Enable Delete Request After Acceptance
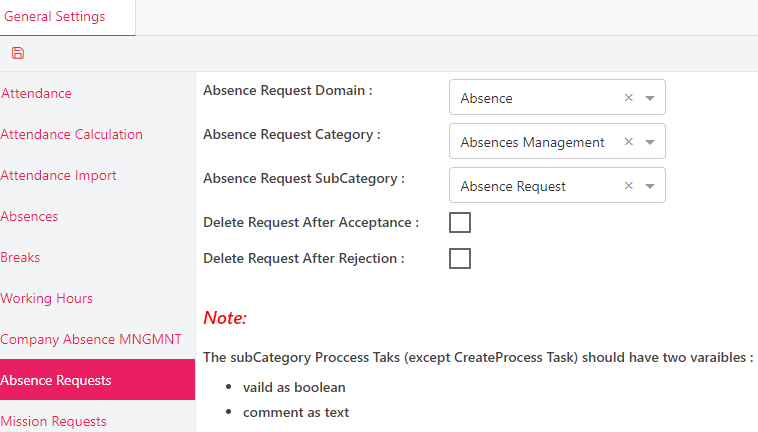This screenshot has width=758, height=432. click(x=460, y=222)
